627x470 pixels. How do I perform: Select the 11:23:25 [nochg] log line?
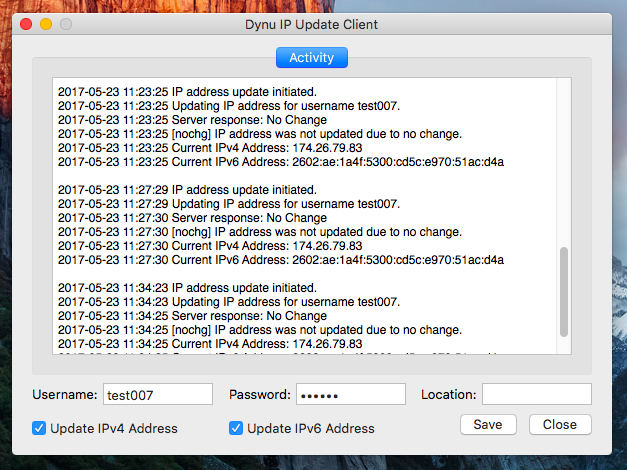click(260, 134)
